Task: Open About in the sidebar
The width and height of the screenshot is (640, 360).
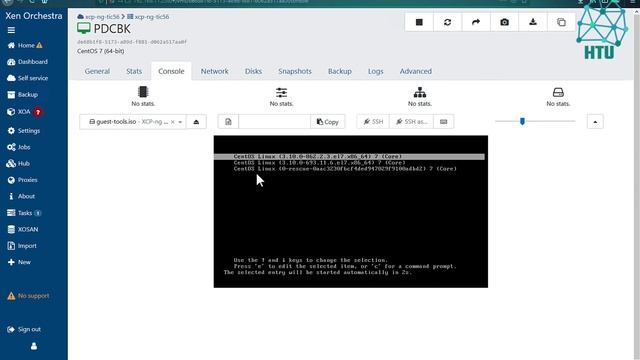Action: point(21,196)
